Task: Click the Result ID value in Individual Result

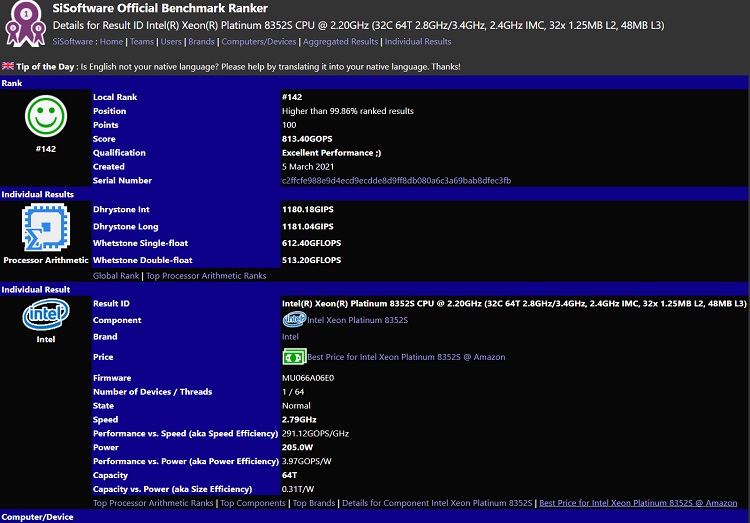Action: point(514,303)
